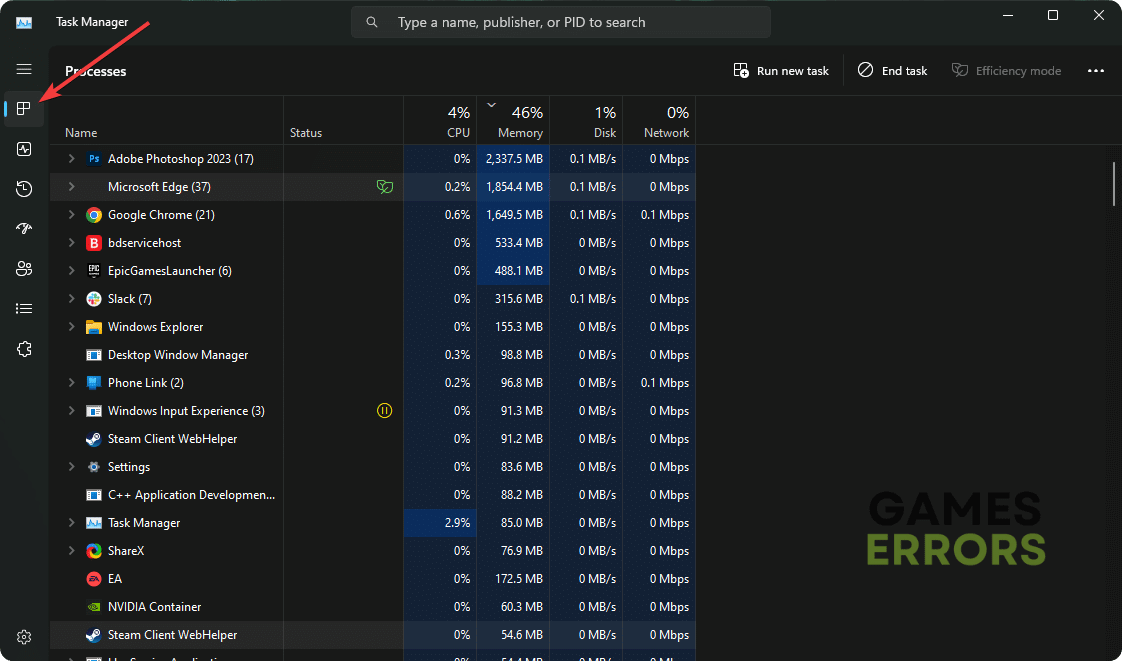
Task: Open the Startup apps sidebar icon
Action: [x=24, y=229]
